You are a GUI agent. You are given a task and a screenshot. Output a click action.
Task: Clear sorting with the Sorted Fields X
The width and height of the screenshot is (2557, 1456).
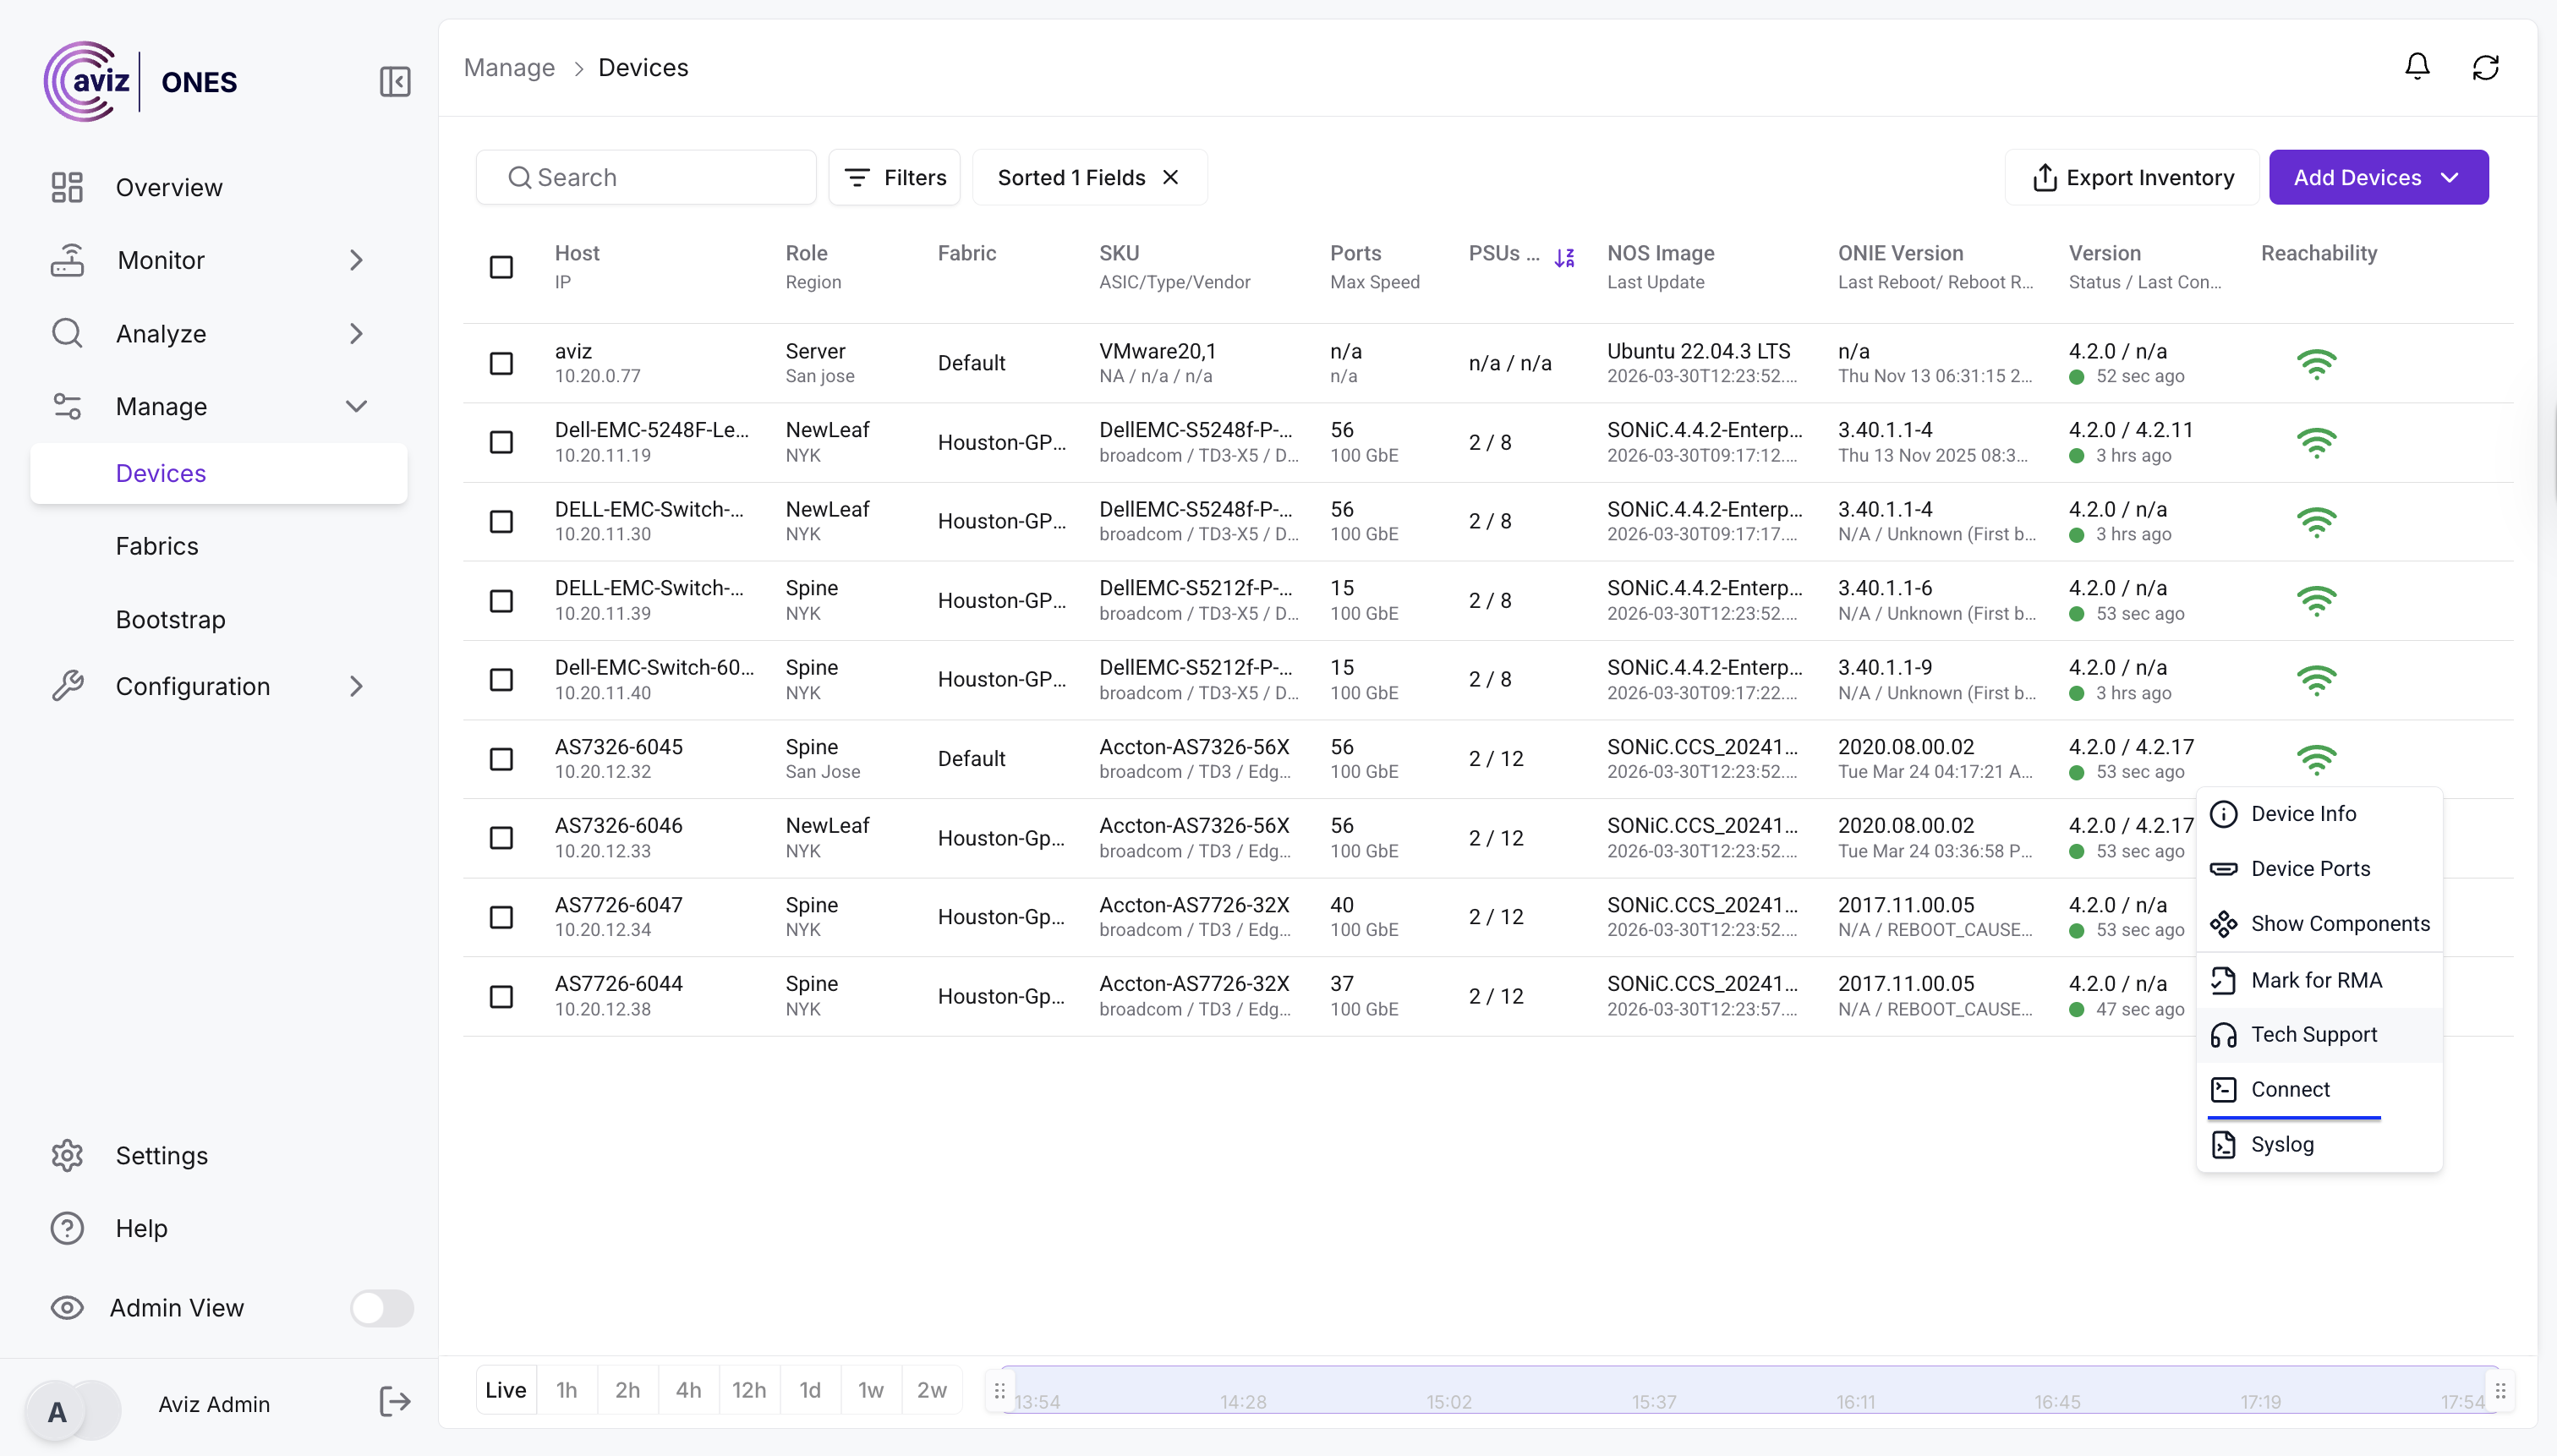(1170, 177)
